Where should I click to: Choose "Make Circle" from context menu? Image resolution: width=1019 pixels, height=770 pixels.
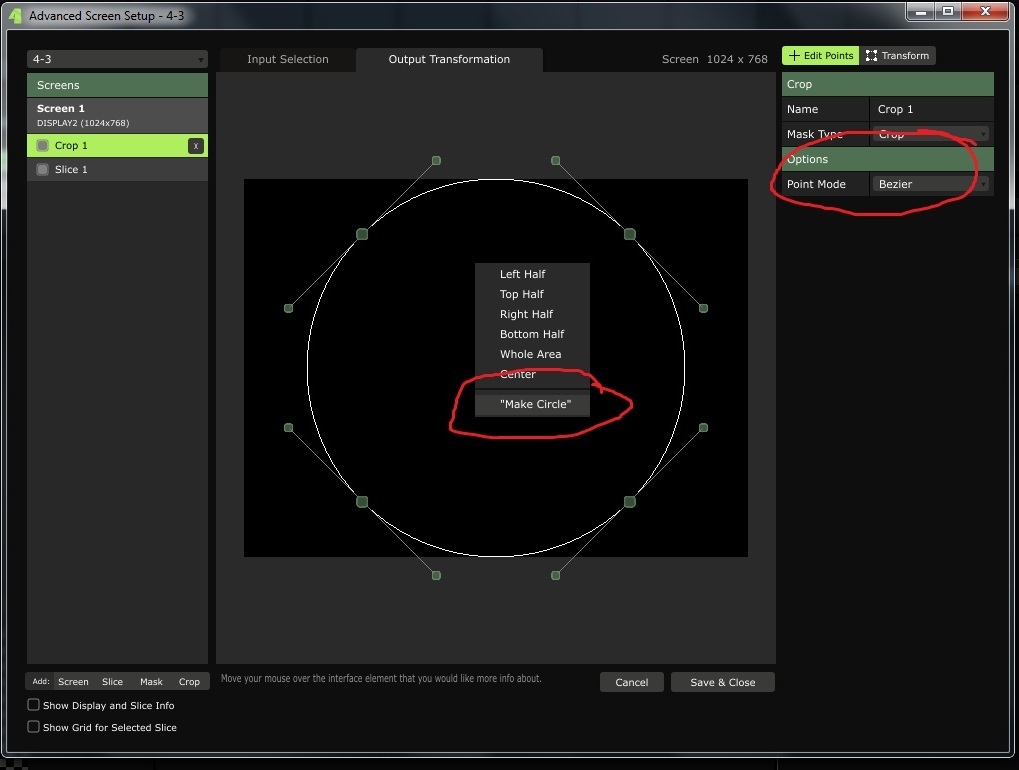click(x=535, y=404)
